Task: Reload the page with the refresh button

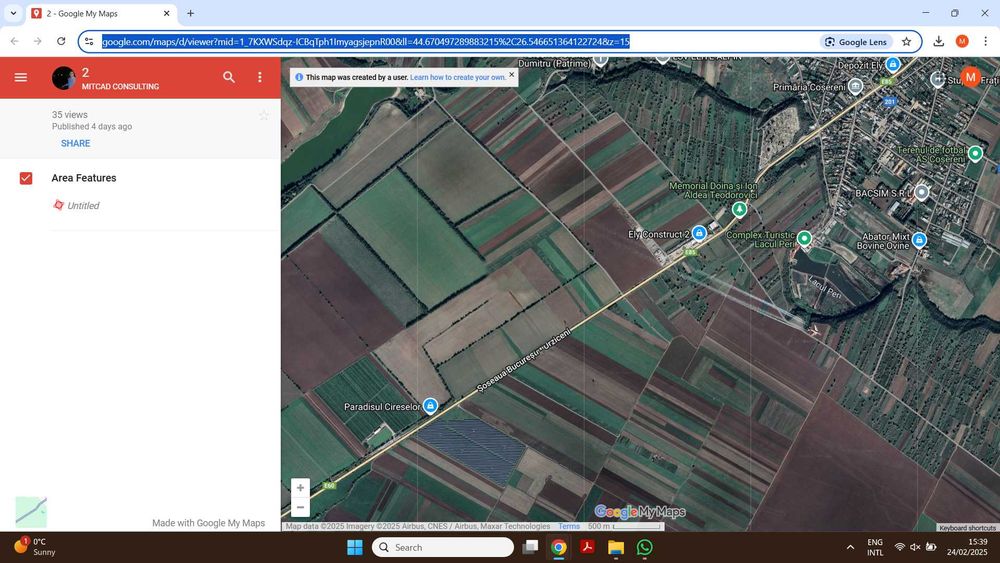Action: point(61,41)
